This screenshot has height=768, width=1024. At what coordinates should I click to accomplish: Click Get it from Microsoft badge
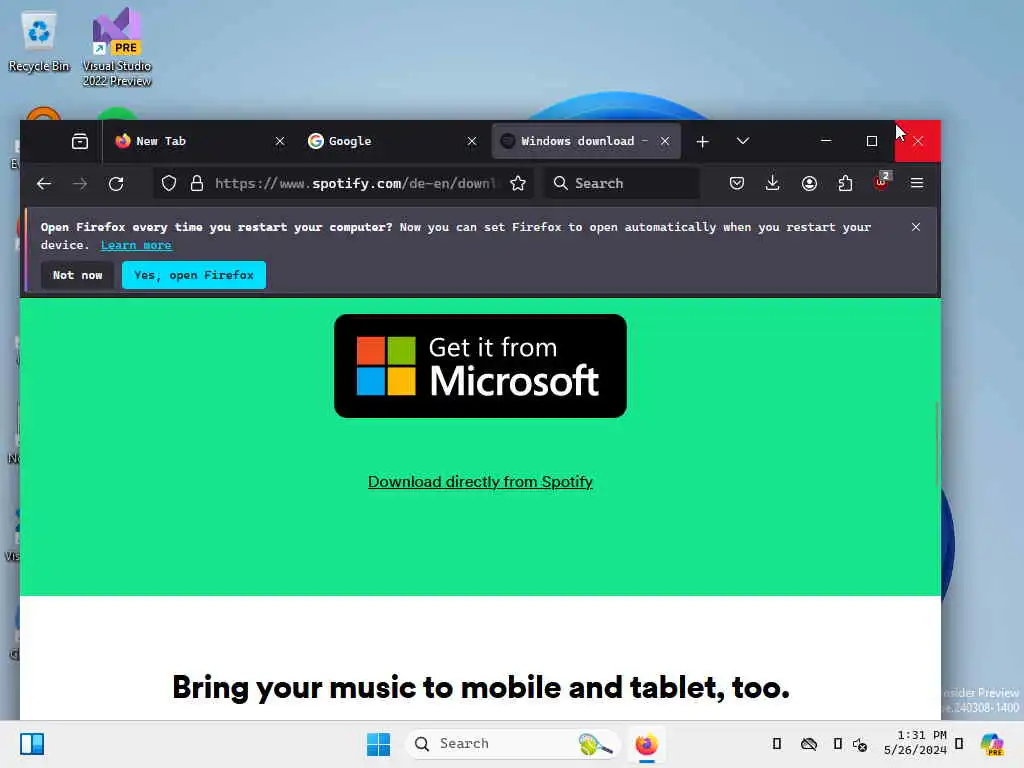tap(480, 366)
